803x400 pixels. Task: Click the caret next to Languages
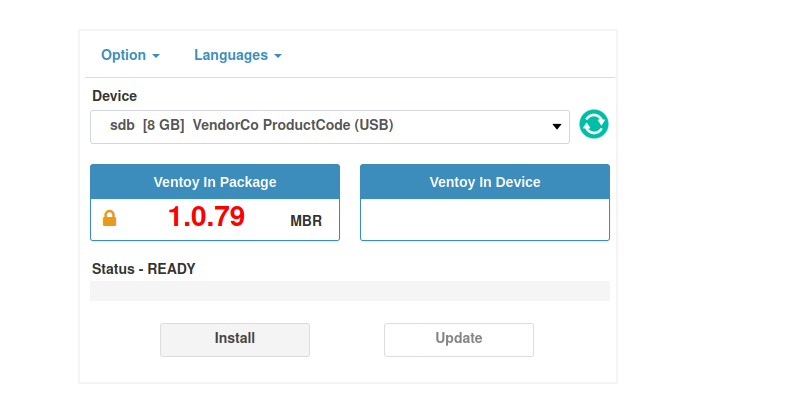277,56
